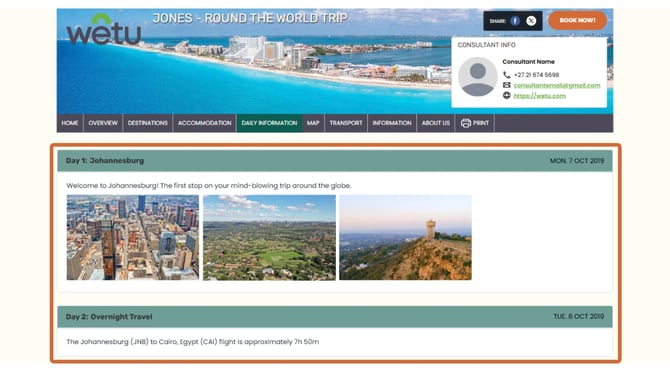Open the https://wetu.com link
670x372 pixels.
tap(539, 96)
